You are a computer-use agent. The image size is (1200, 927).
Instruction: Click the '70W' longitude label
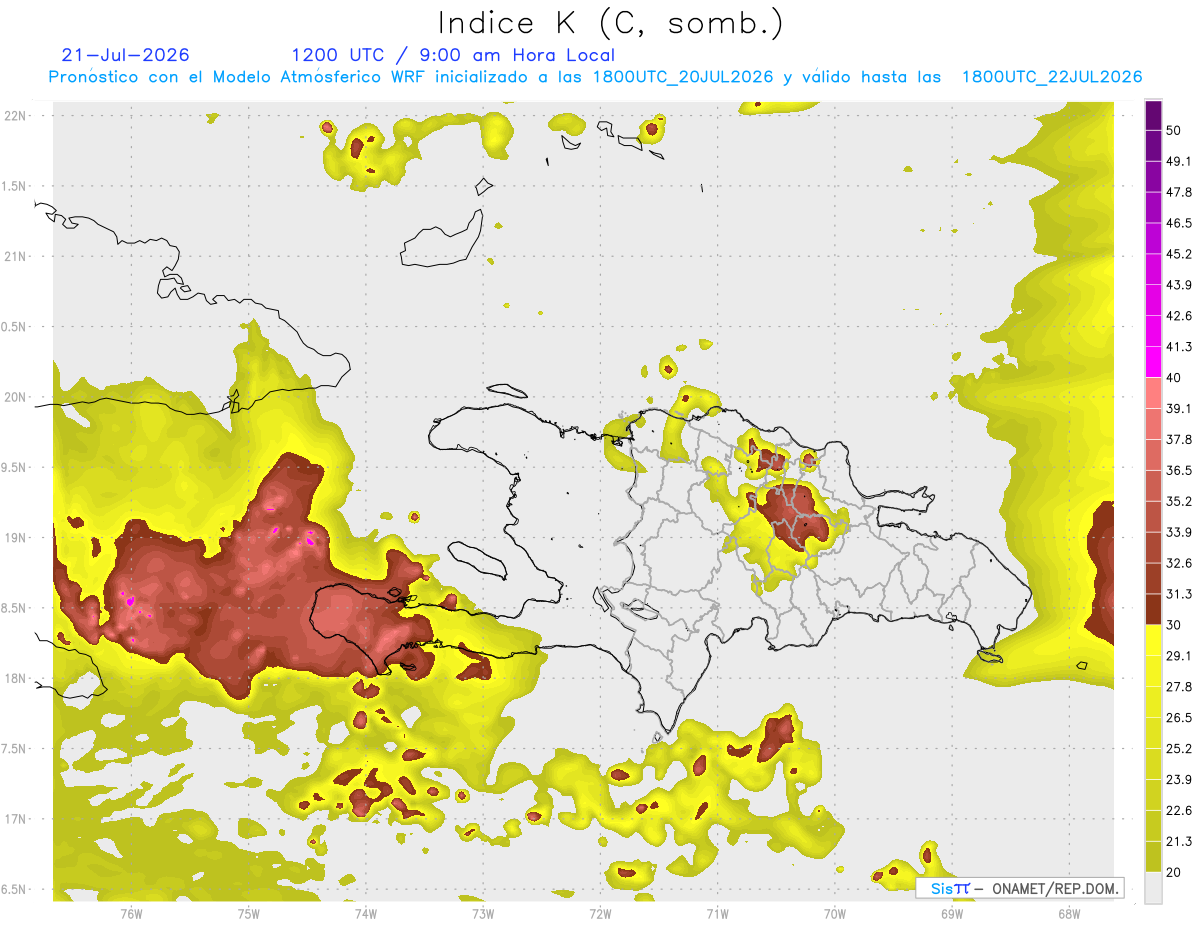point(835,913)
